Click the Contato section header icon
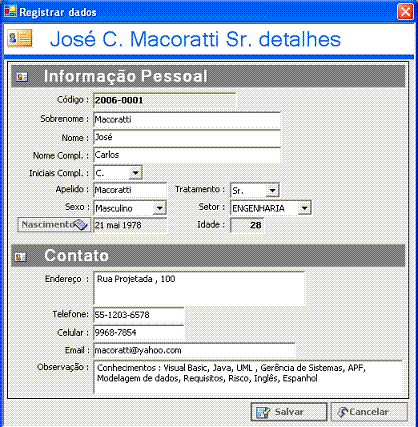Viewport: 418px width, 427px height. pos(21,257)
